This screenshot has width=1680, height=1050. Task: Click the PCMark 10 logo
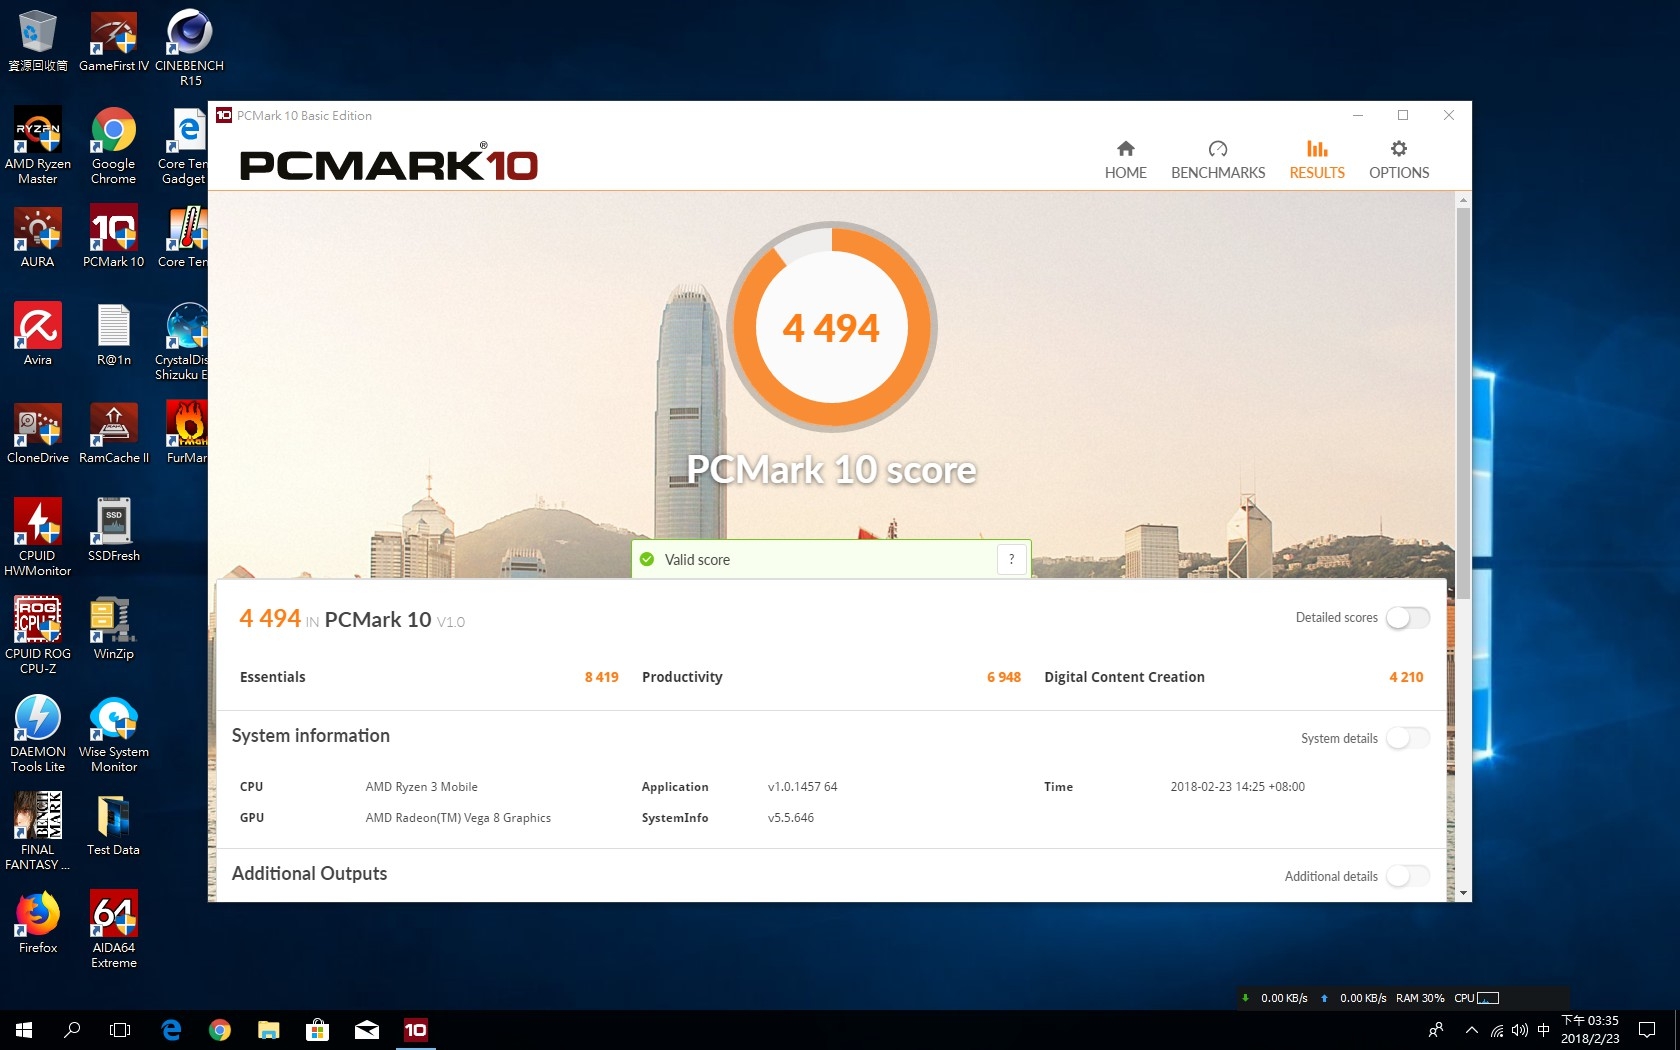(x=389, y=164)
